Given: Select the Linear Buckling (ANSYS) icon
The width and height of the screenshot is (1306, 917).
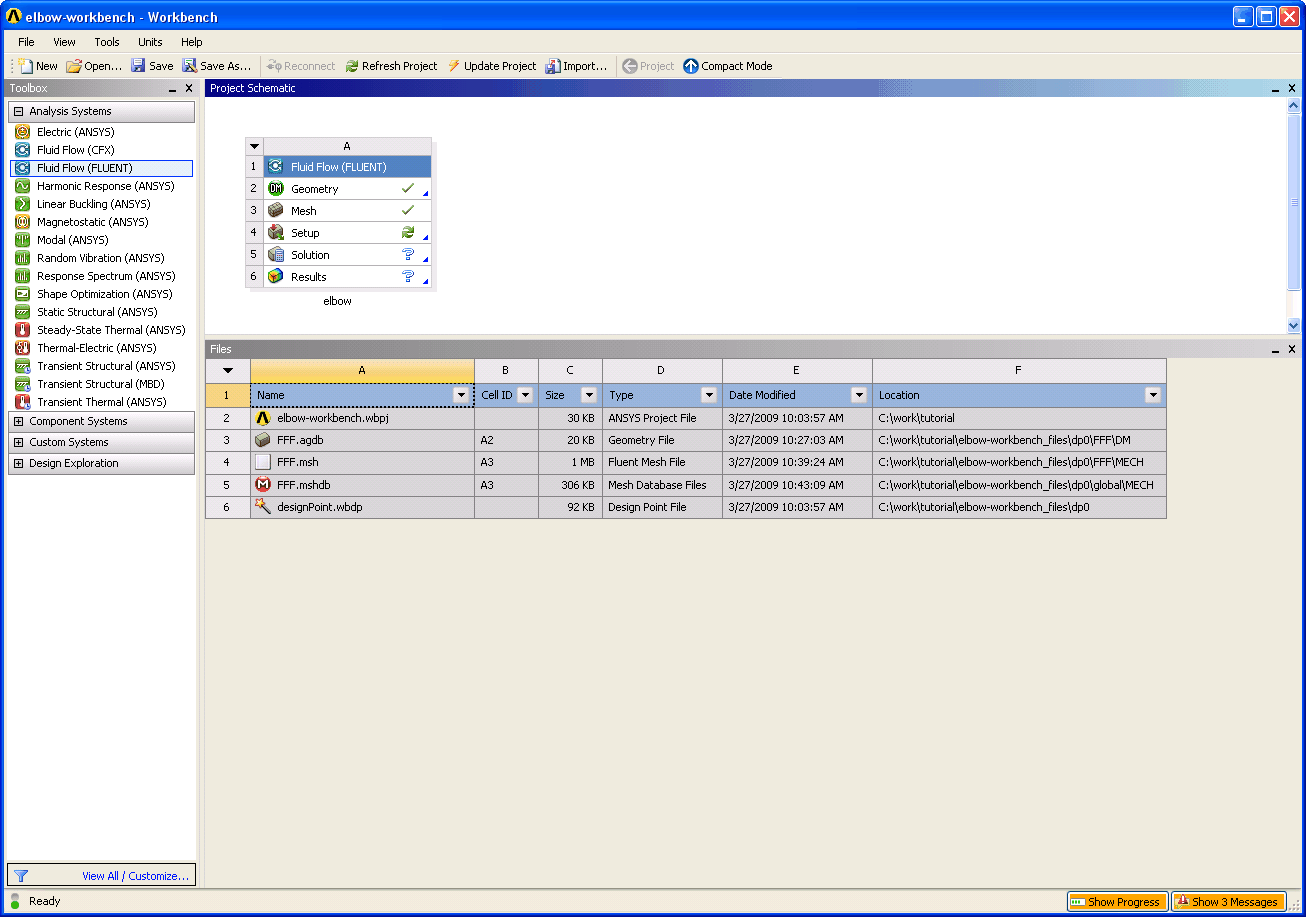Looking at the screenshot, I should click(22, 204).
